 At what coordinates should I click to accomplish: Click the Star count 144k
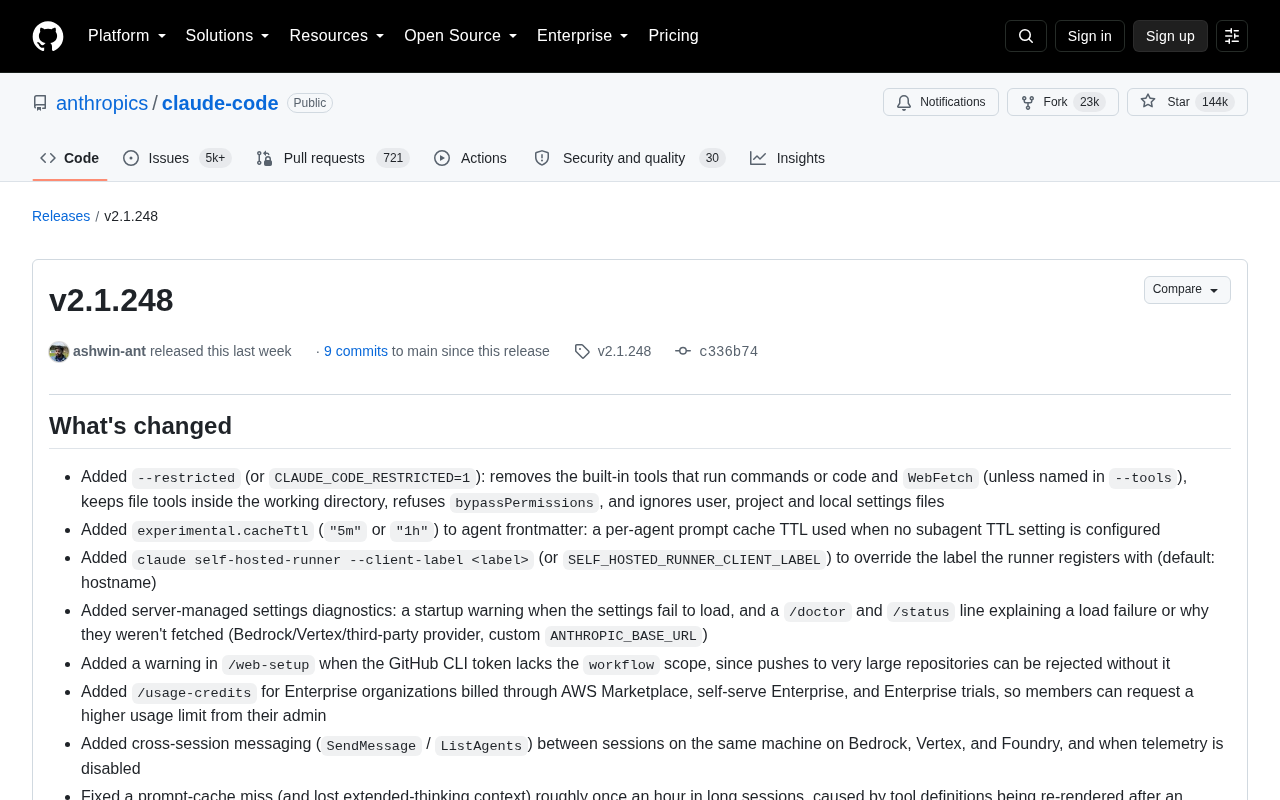pyautogui.click(x=1215, y=102)
